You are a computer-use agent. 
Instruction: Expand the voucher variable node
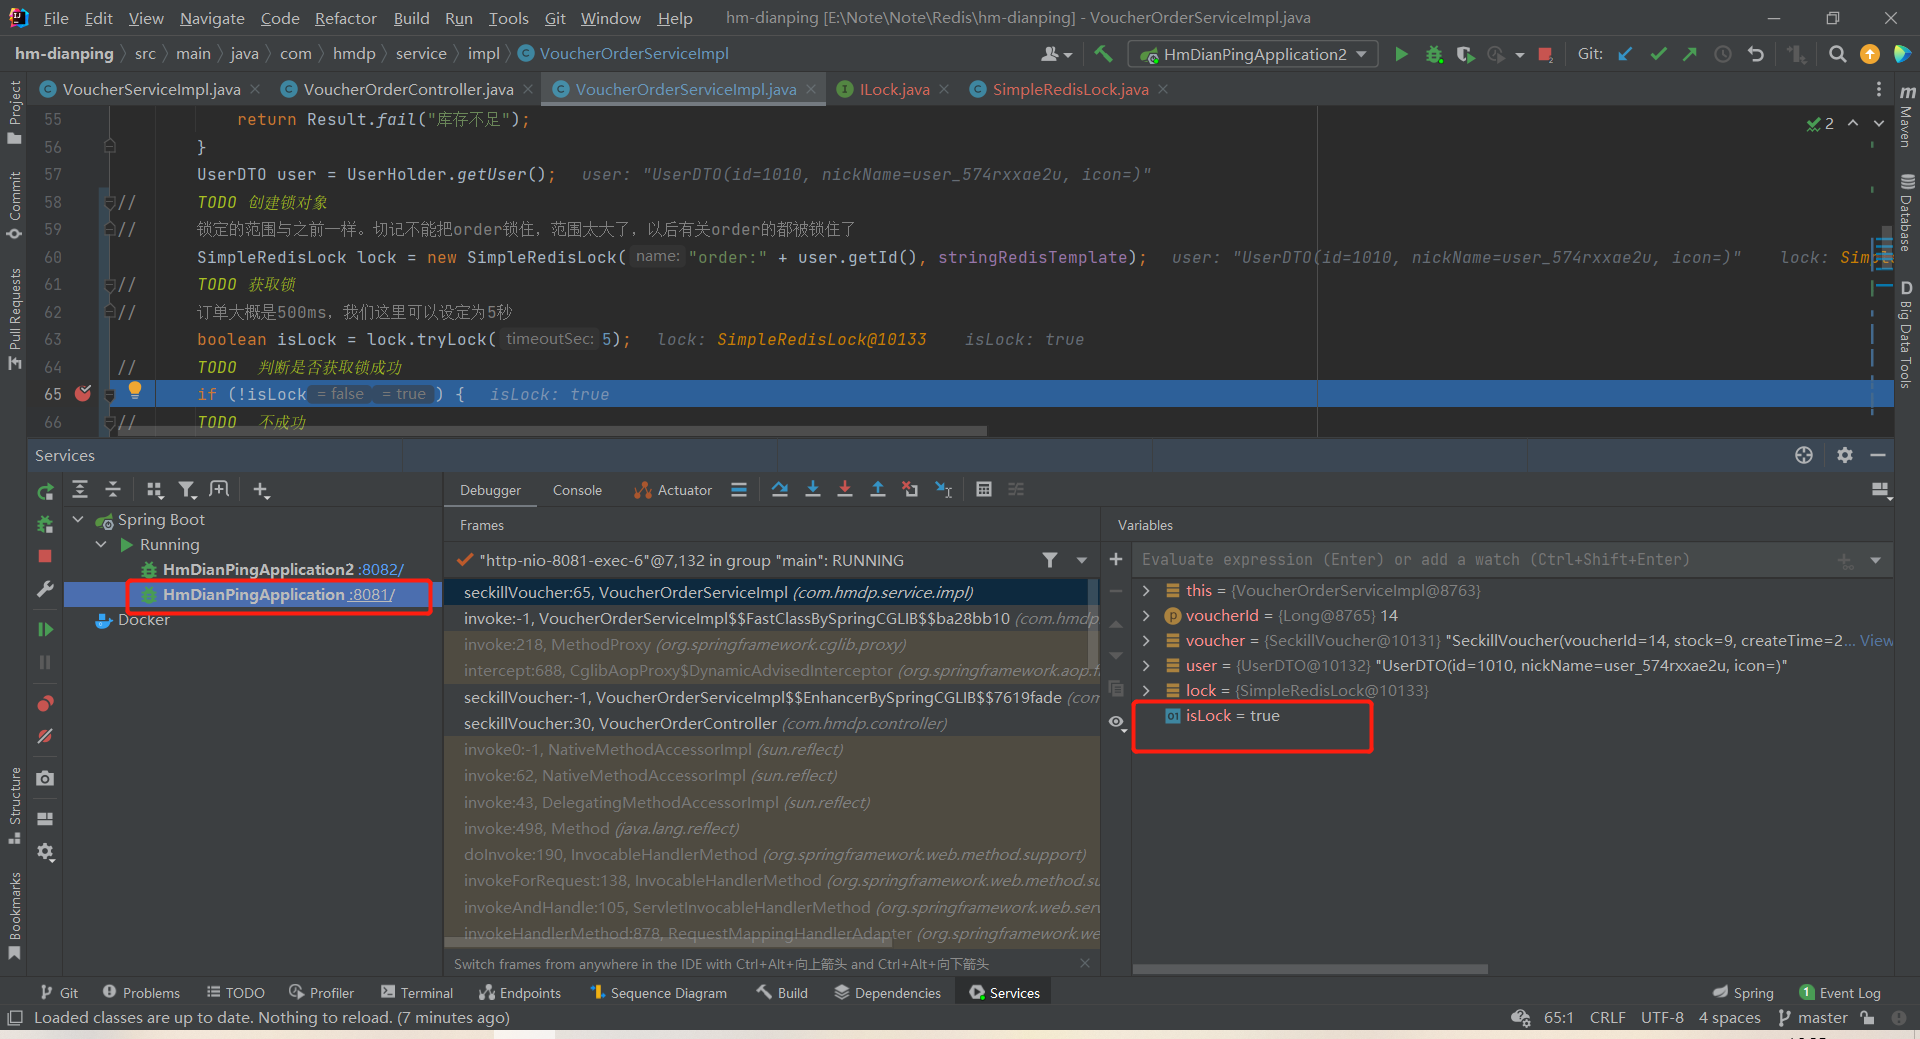pyautogui.click(x=1146, y=640)
